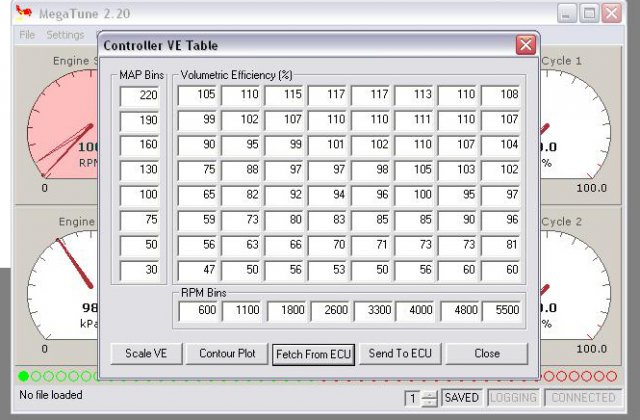Viewport: 640px width, 420px height.
Task: Click the Scale VE button
Action: click(146, 354)
